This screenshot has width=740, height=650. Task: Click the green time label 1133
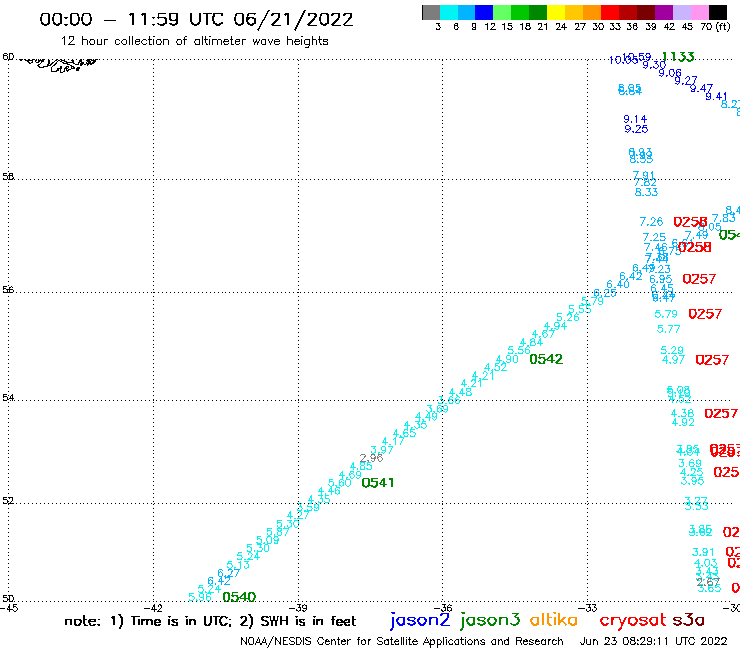tap(678, 57)
